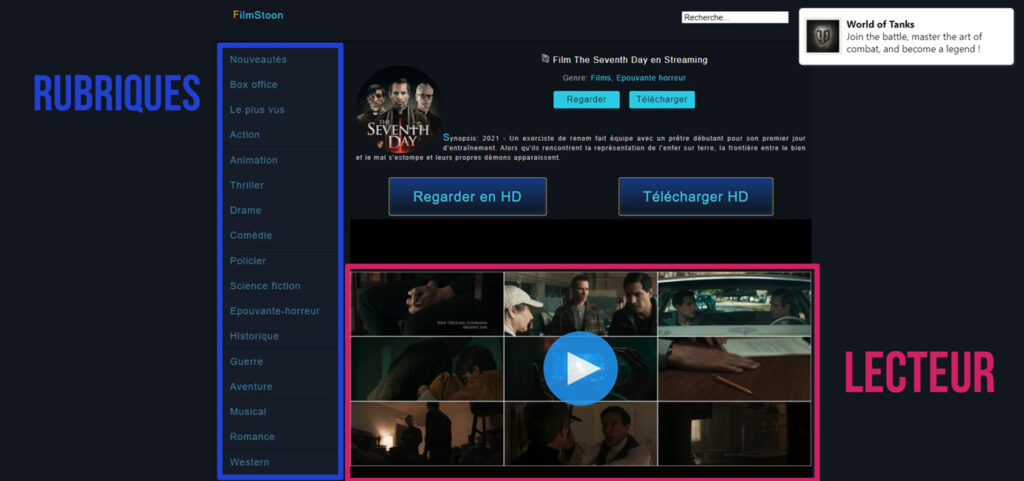Screen dimensions: 1024x481
Task: Click the Télécharger HD button
Action: 696,196
